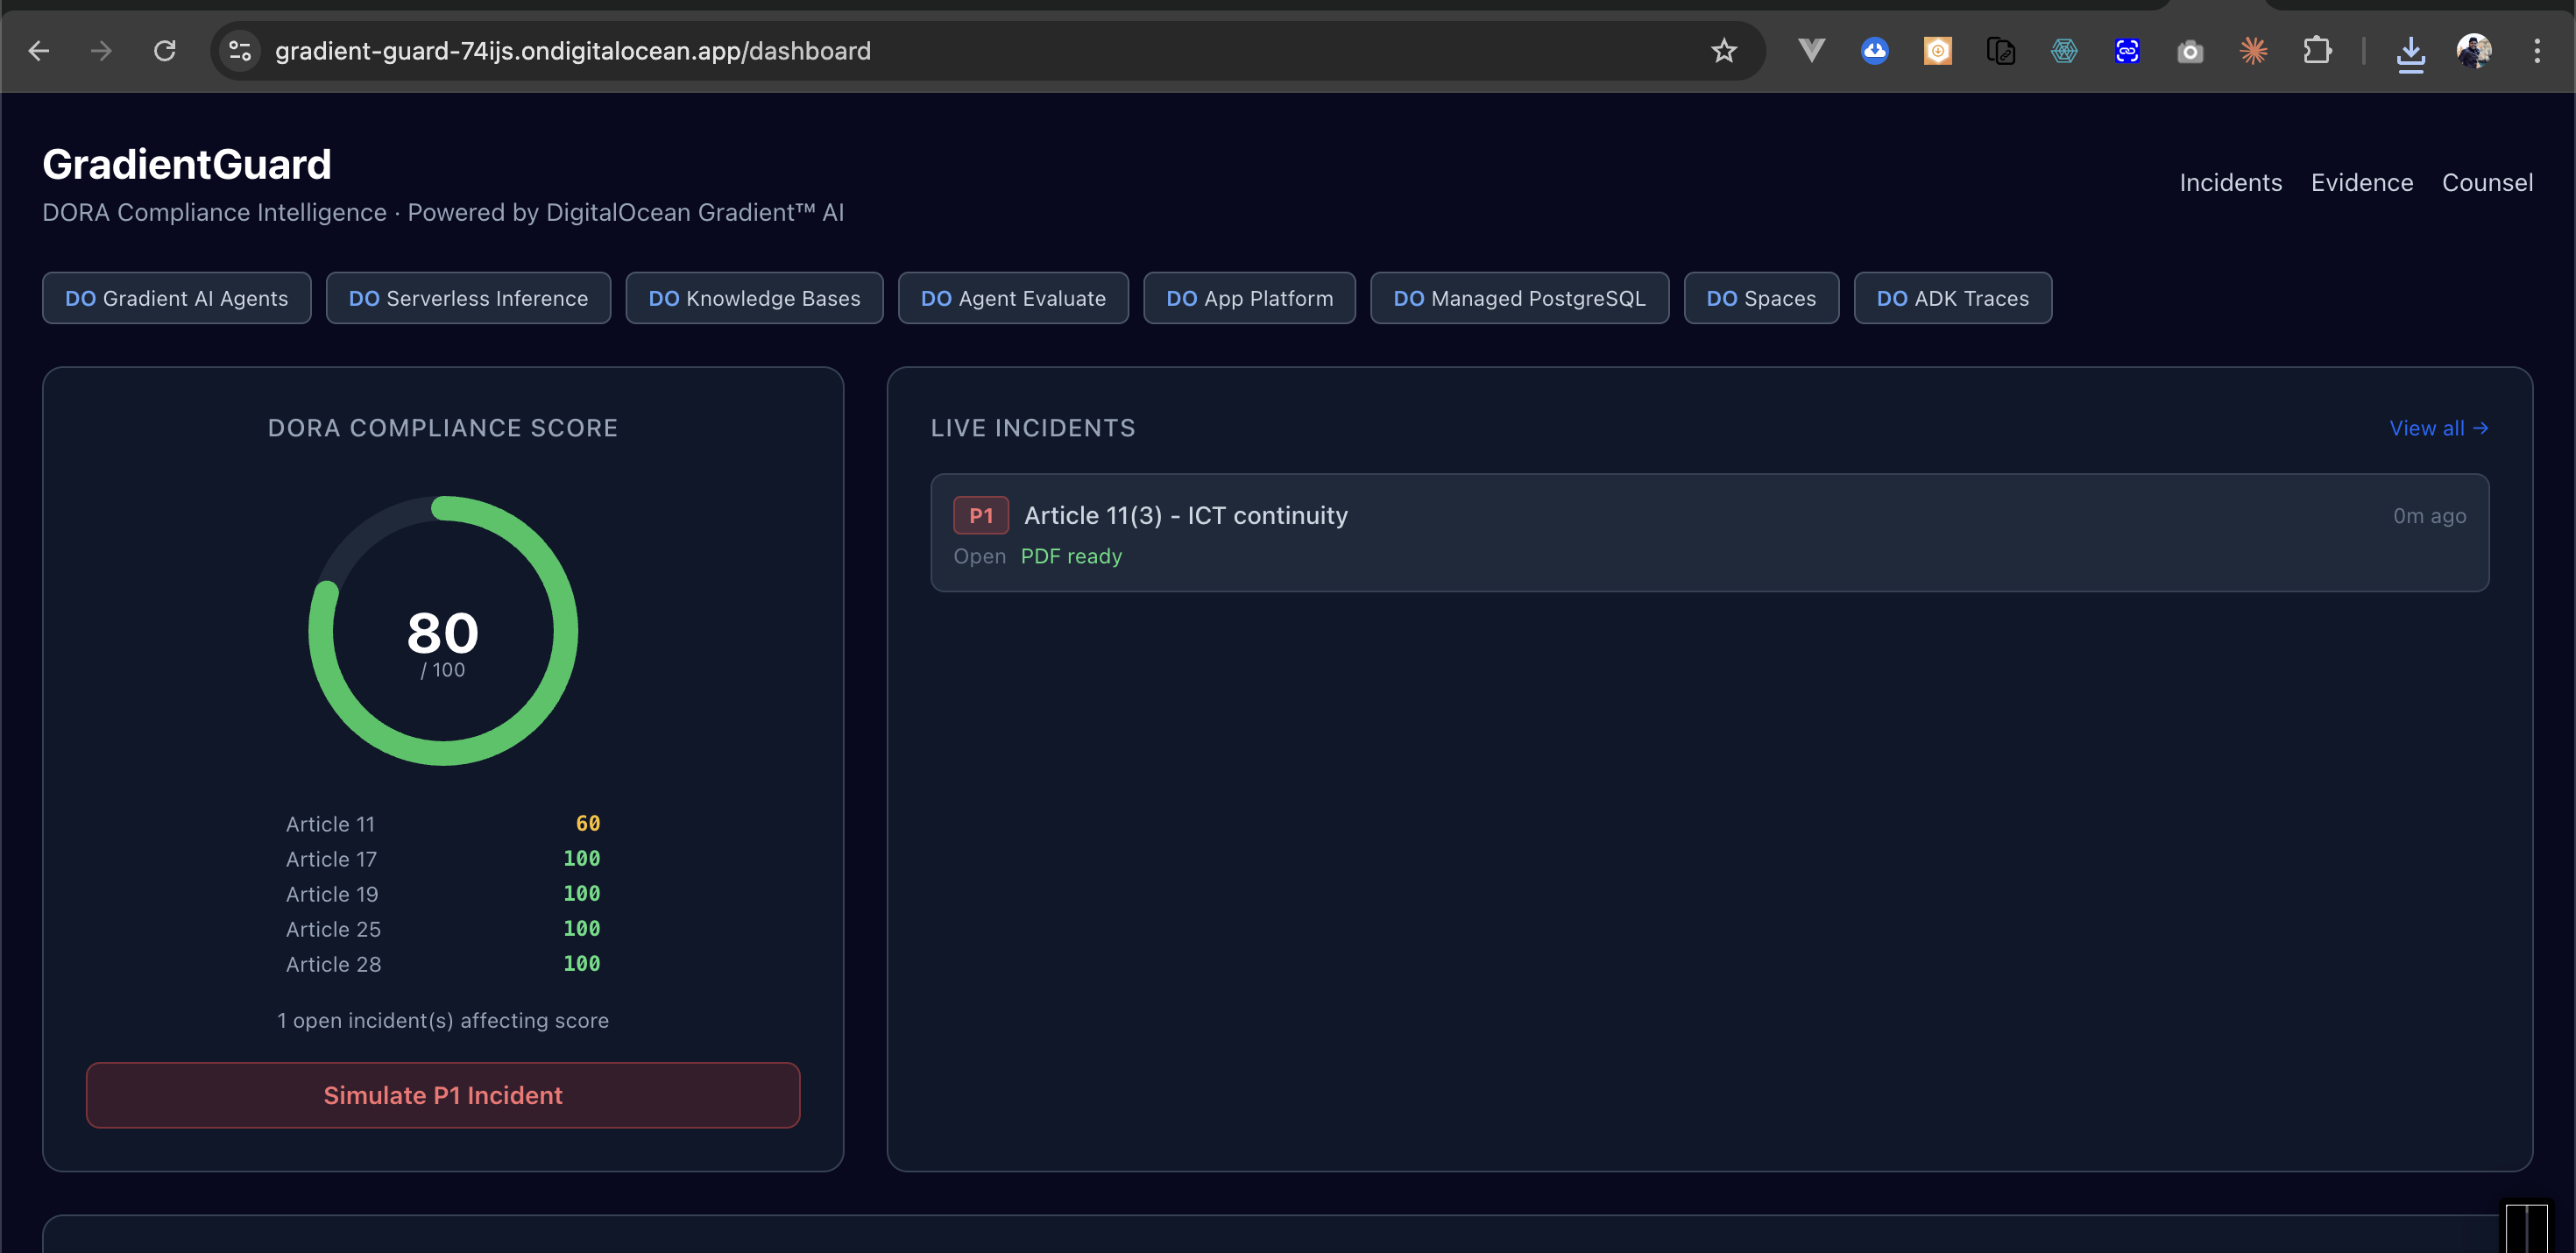Open the site information icon
This screenshot has width=2576, height=1253.
pos(240,51)
